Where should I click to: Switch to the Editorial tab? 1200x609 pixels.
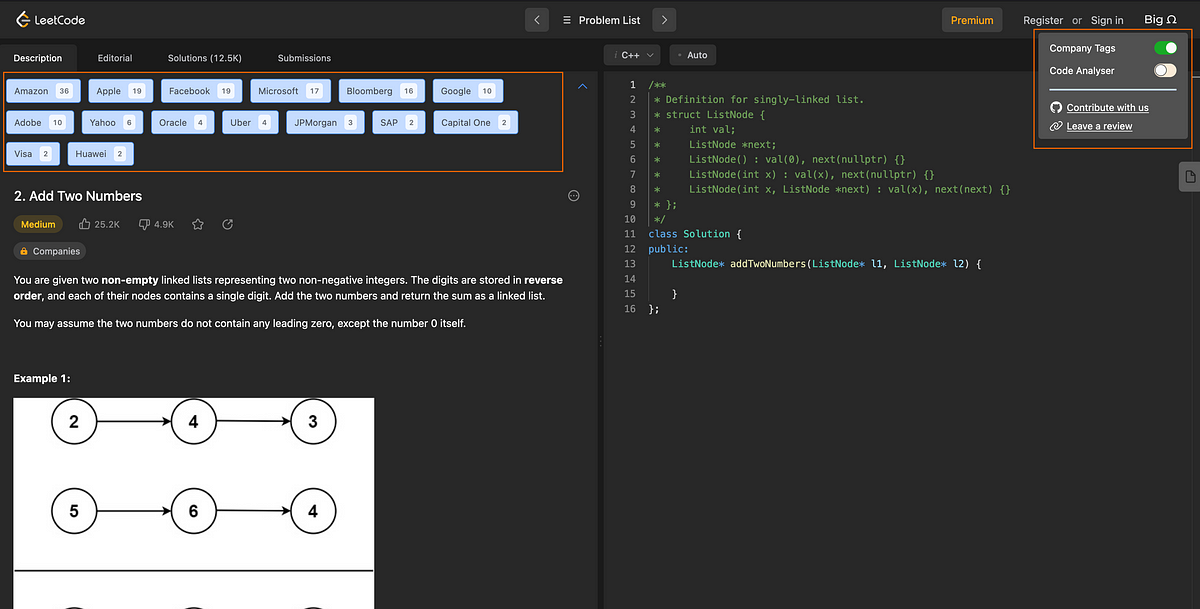pos(115,58)
